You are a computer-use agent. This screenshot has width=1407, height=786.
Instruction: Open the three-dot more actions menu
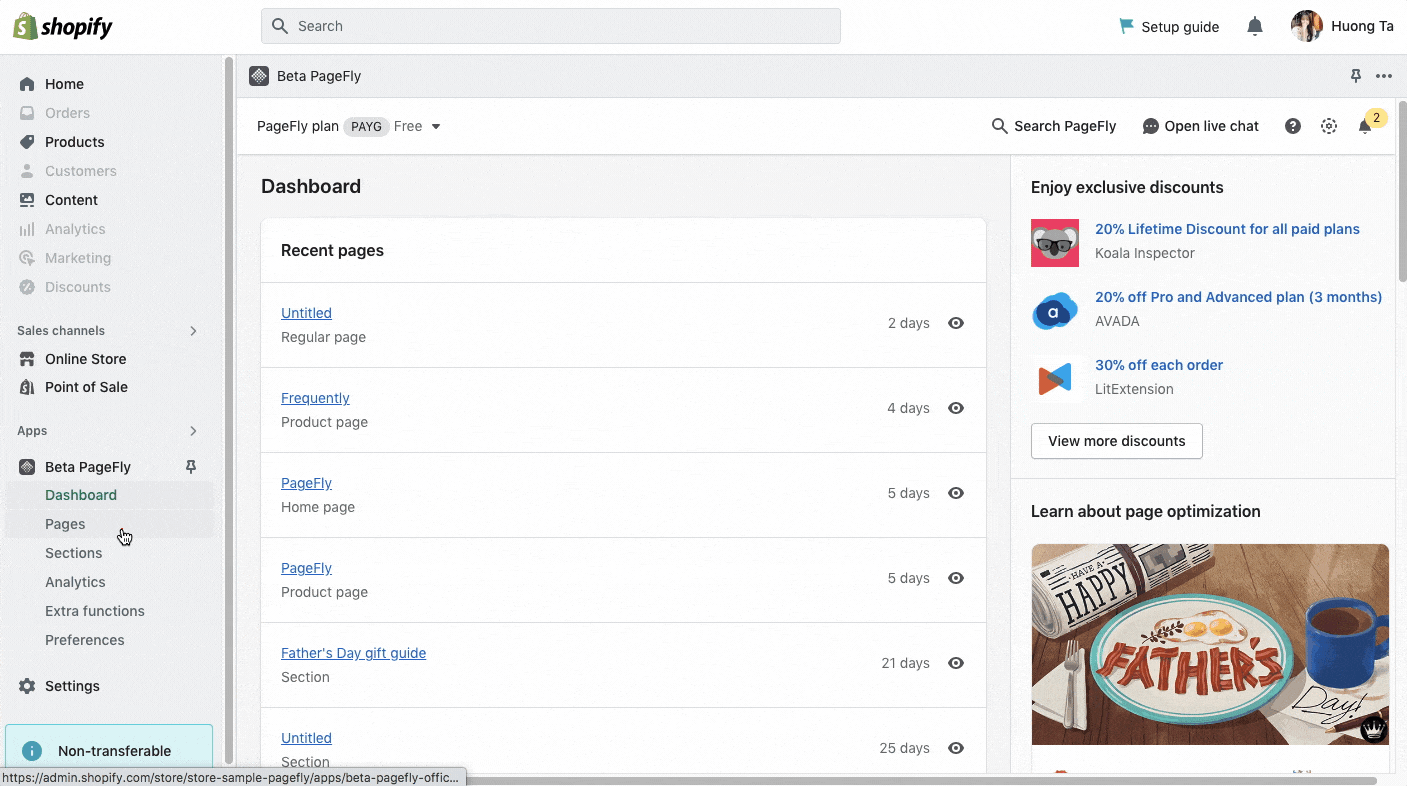click(x=1384, y=76)
